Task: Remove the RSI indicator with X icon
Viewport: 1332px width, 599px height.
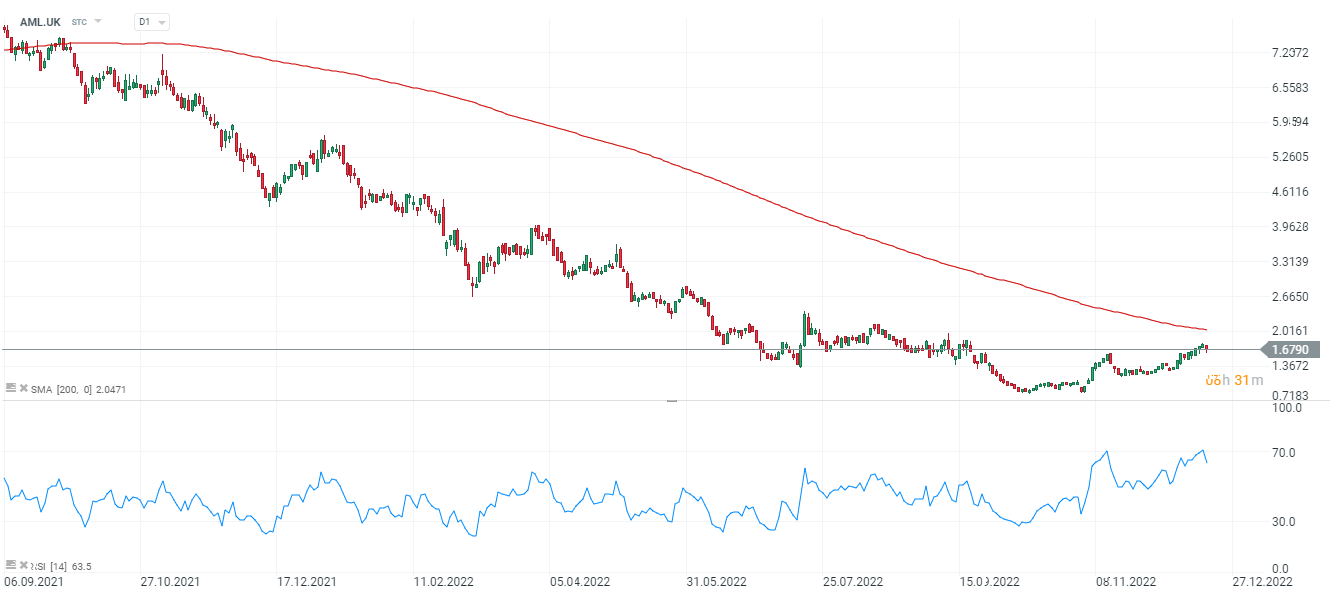Action: point(24,566)
